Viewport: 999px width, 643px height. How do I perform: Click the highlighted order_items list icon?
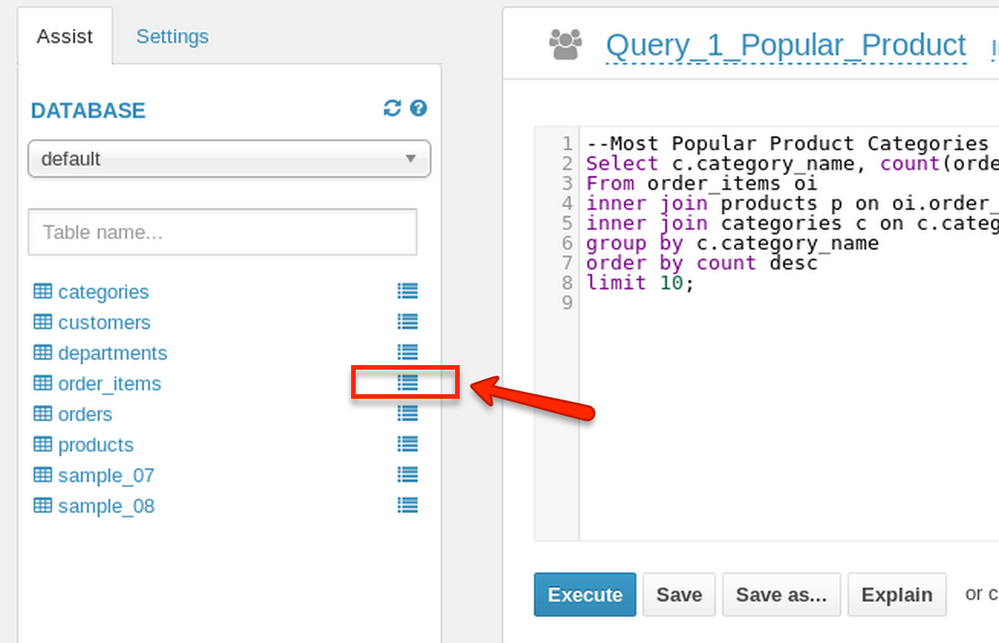(407, 383)
